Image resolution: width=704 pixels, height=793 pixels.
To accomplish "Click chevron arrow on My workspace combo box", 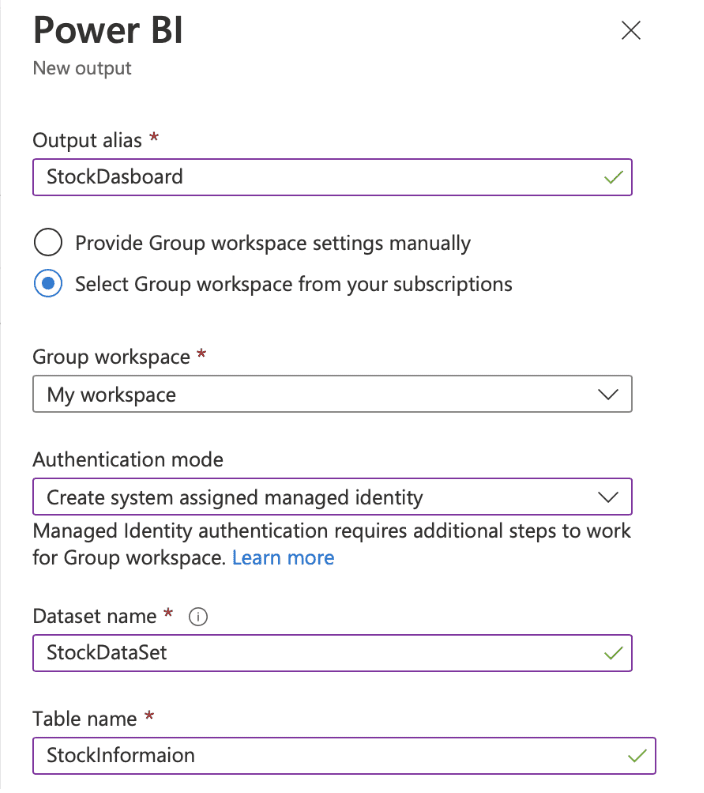I will [607, 394].
